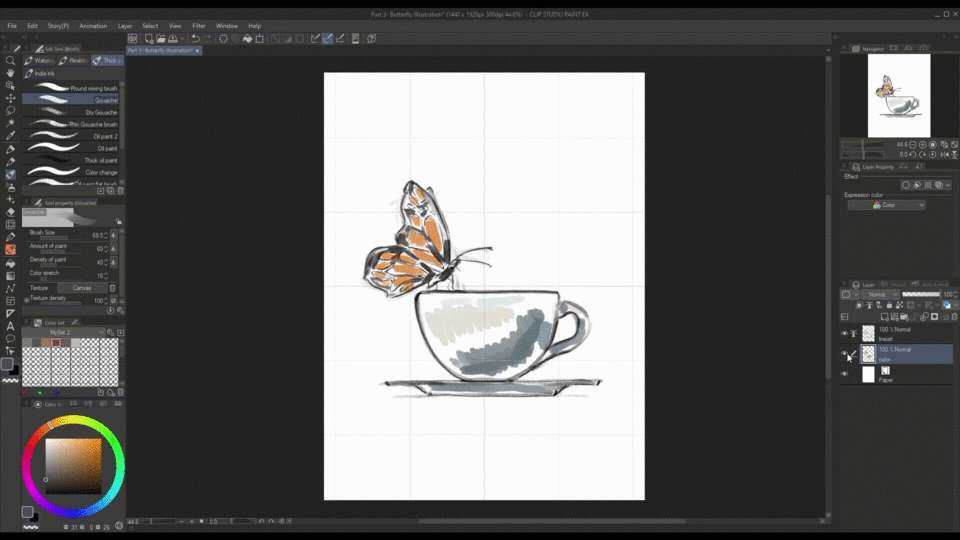Image resolution: width=960 pixels, height=540 pixels.
Task: Select the Thick oil paint brush
Action: tap(70, 160)
